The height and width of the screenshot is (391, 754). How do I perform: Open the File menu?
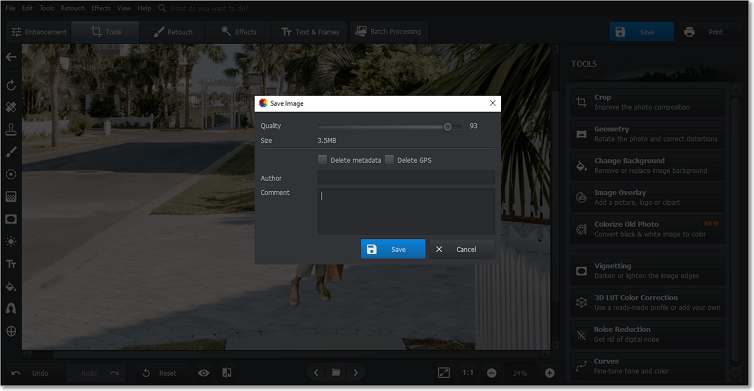[10, 8]
